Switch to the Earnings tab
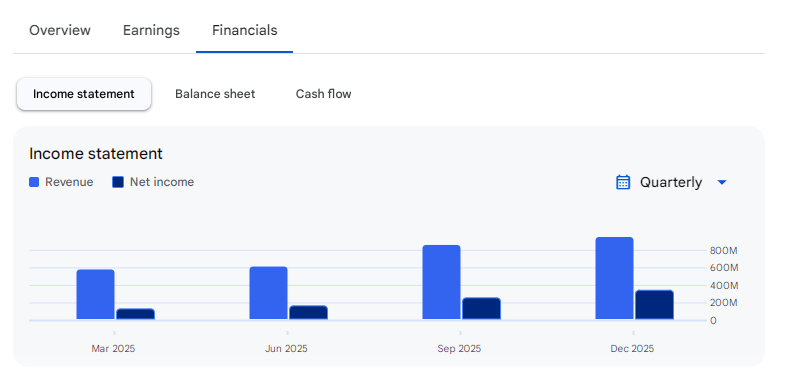The image size is (787, 382). pyautogui.click(x=151, y=30)
